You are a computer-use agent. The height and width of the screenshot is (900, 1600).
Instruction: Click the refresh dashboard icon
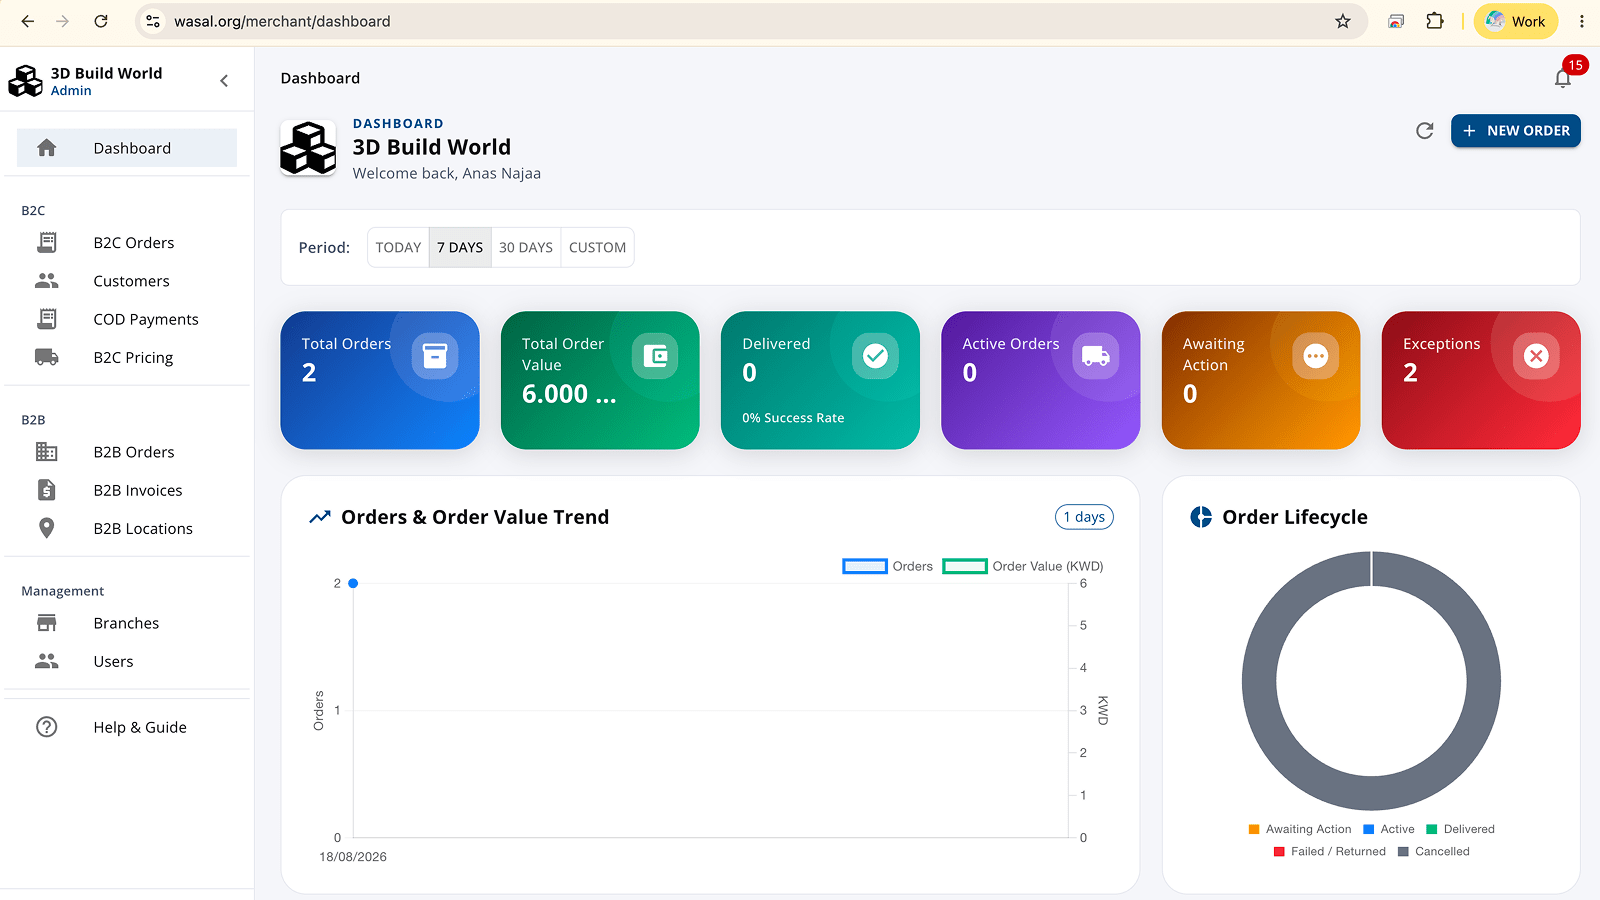coord(1425,131)
